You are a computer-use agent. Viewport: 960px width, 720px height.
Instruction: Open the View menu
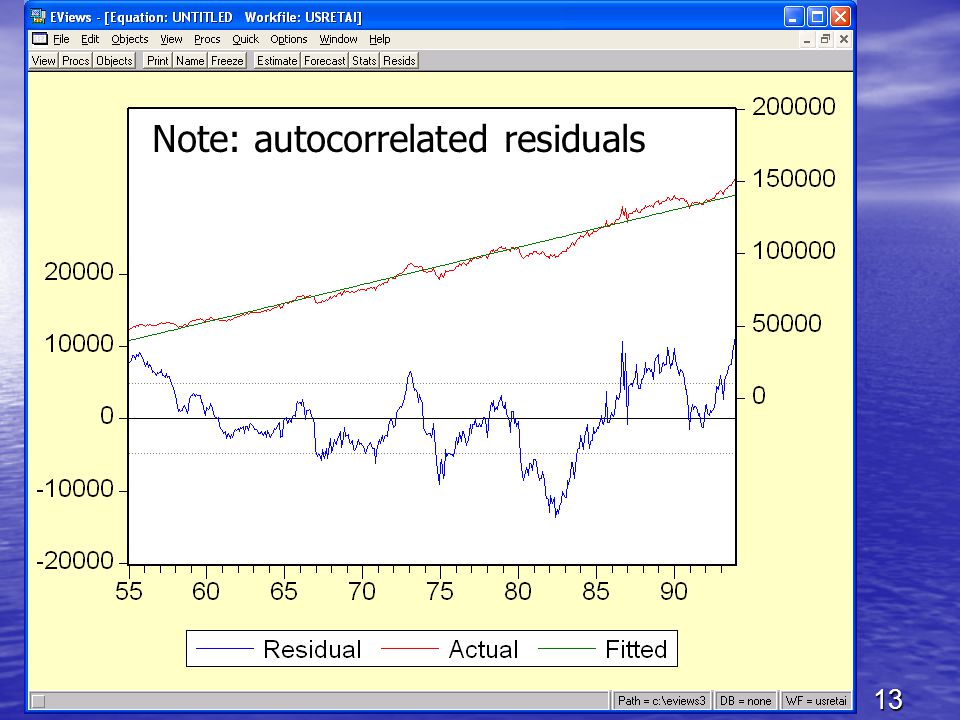coord(171,39)
